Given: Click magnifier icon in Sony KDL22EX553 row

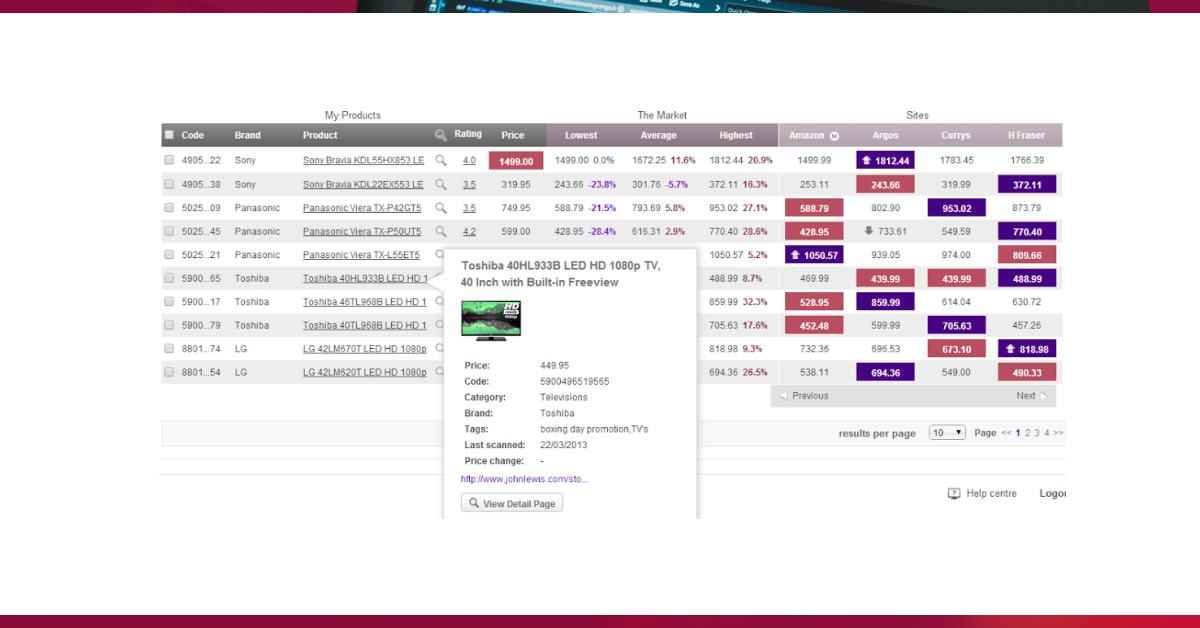Looking at the screenshot, I should [440, 184].
